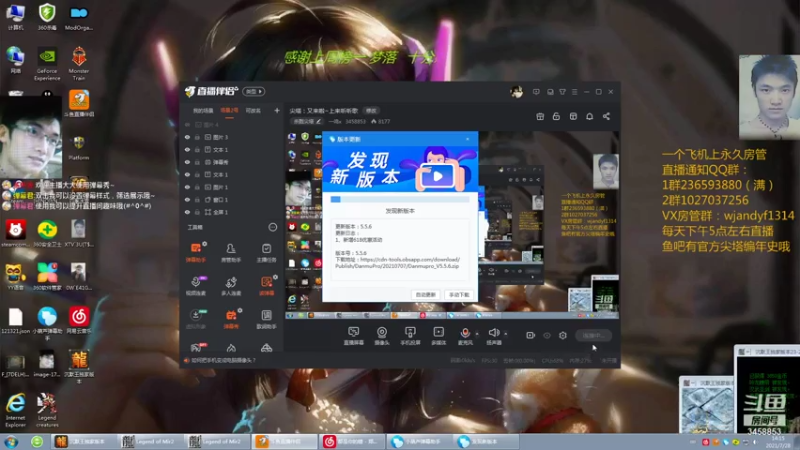The height and width of the screenshot is (450, 800).
Task: Hide the first 文本 1 layer
Action: (x=187, y=149)
